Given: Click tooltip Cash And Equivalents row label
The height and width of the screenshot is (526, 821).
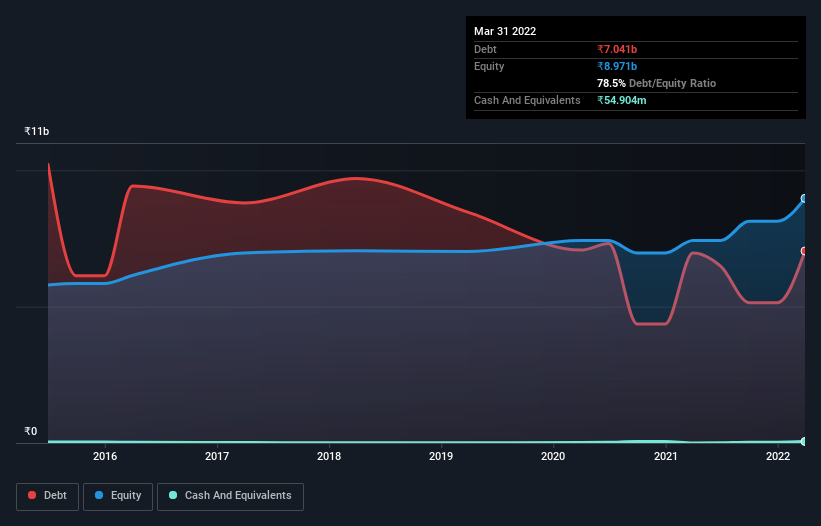Looking at the screenshot, I should 527,100.
